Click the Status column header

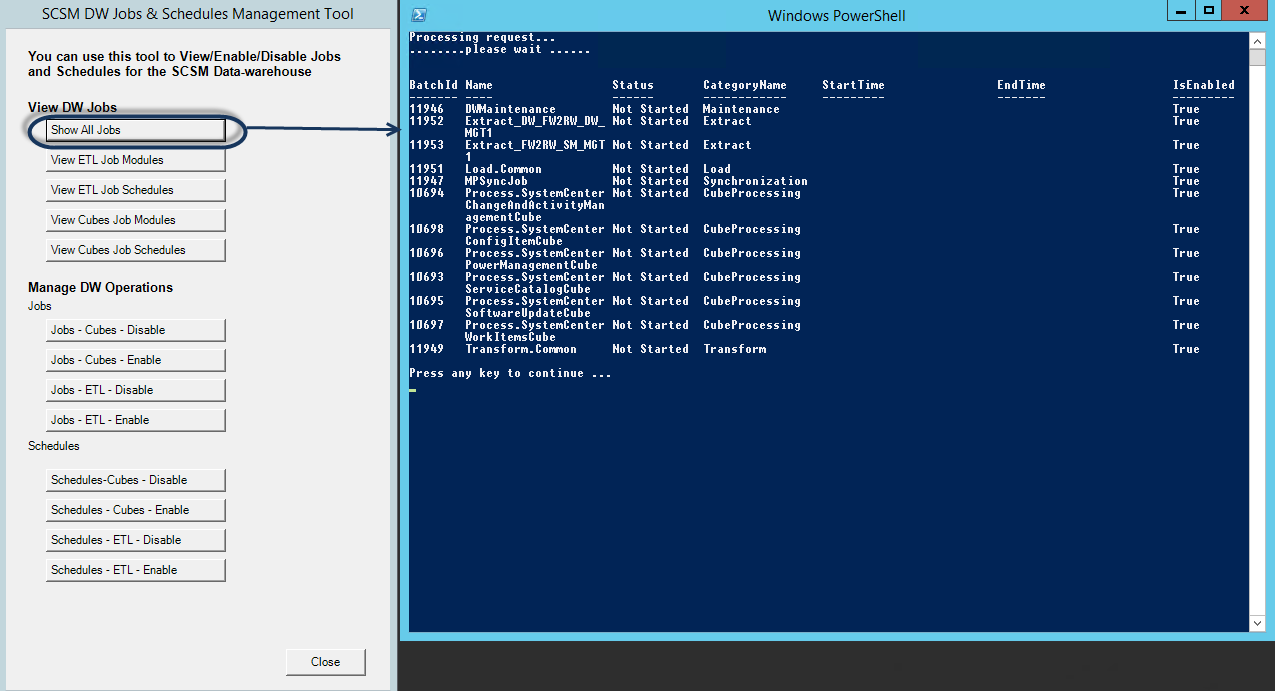click(633, 85)
